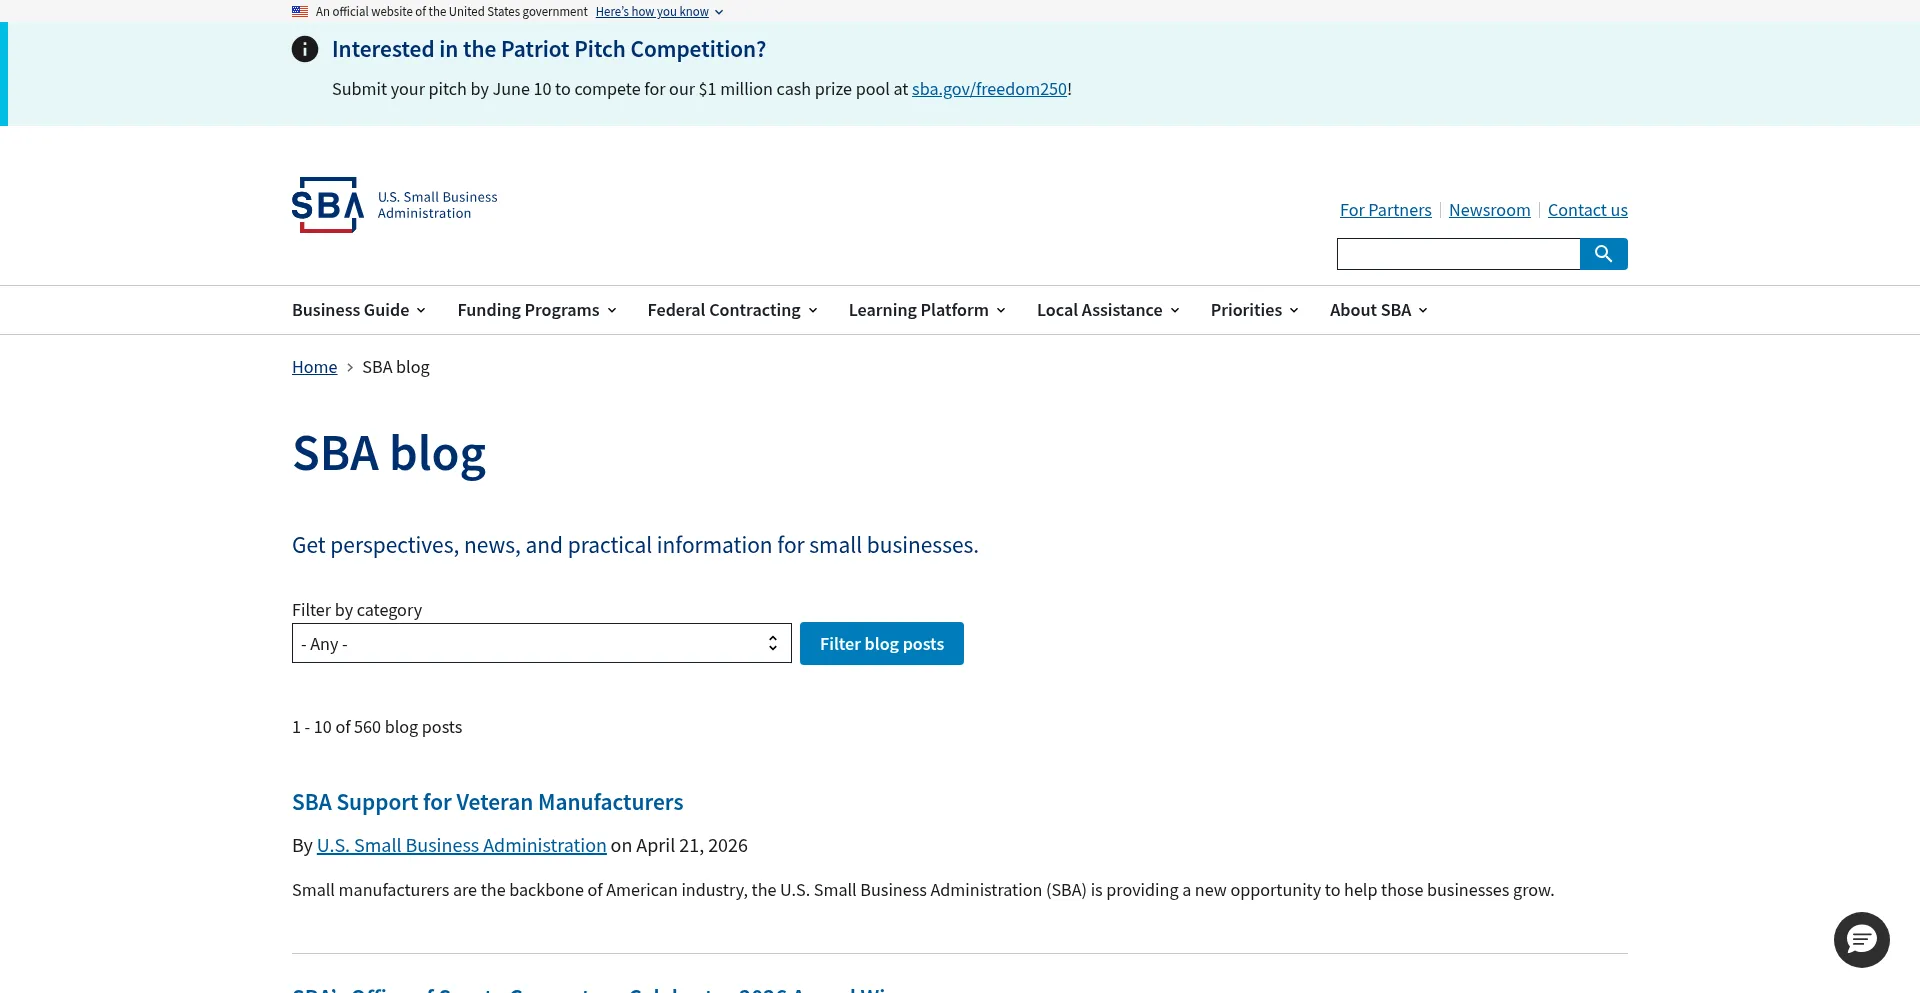Follow the sba.gov/freedom250 link

989,89
